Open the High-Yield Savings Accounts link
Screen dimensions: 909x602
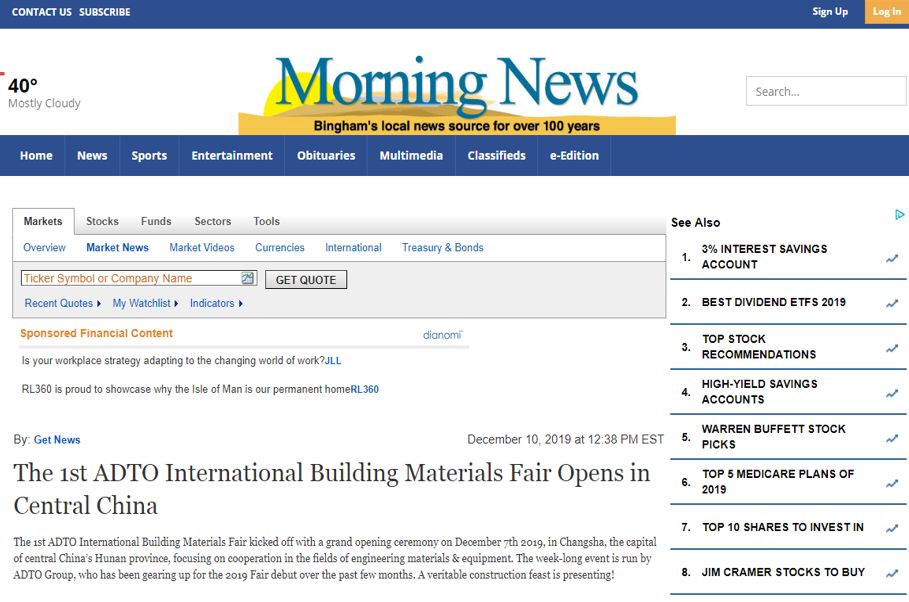pos(759,391)
